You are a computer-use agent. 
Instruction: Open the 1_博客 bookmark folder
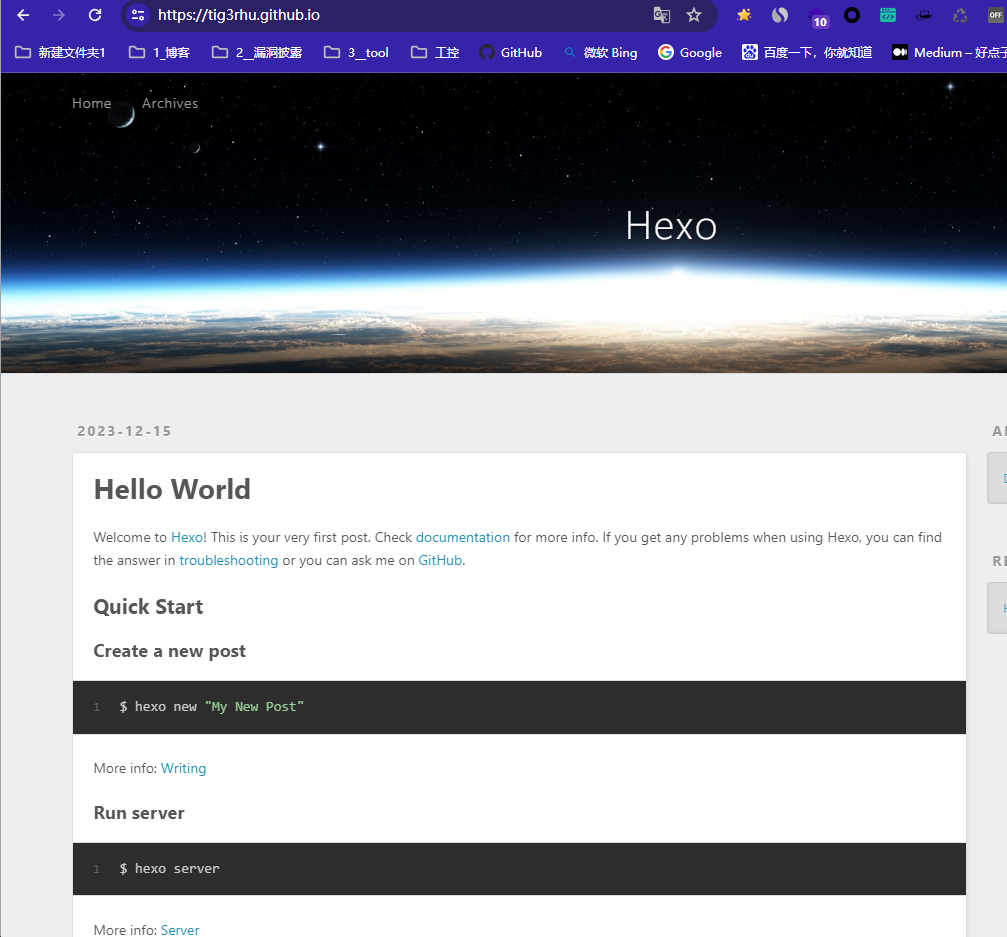[159, 52]
